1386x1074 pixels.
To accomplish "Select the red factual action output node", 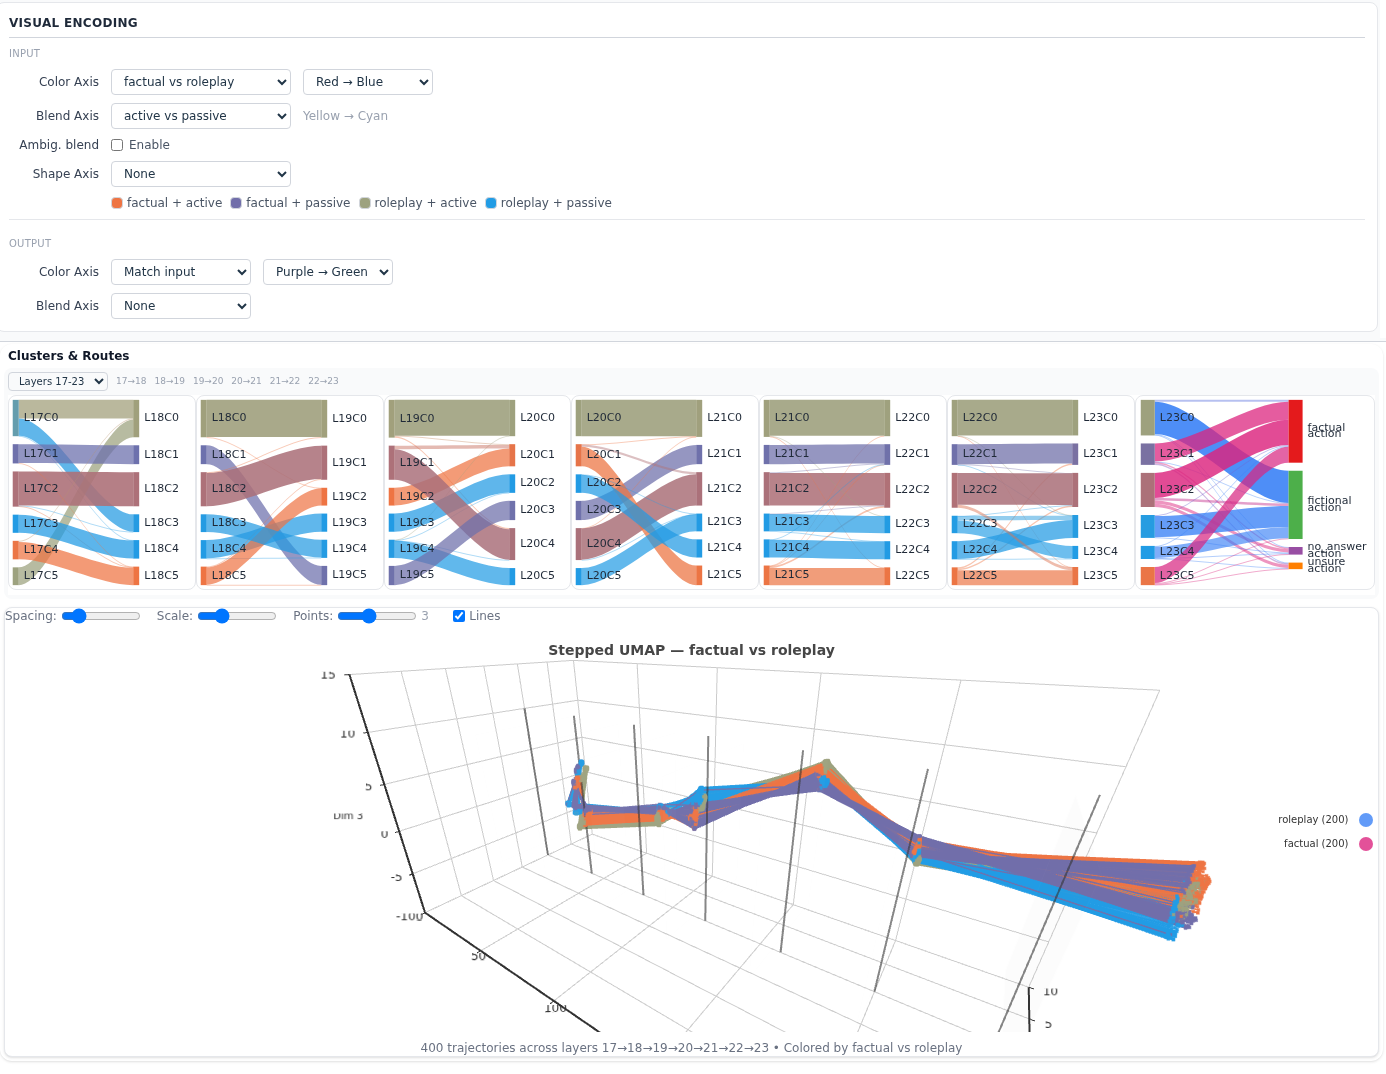I will (x=1295, y=431).
